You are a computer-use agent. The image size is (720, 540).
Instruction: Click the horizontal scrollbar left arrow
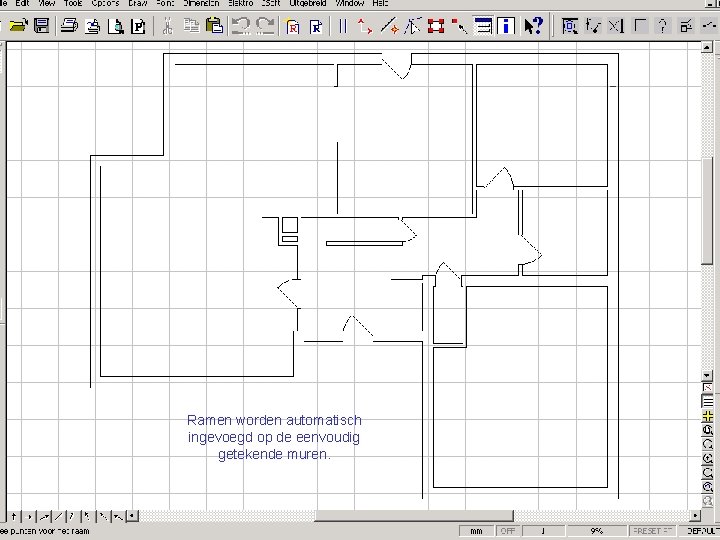click(132, 516)
